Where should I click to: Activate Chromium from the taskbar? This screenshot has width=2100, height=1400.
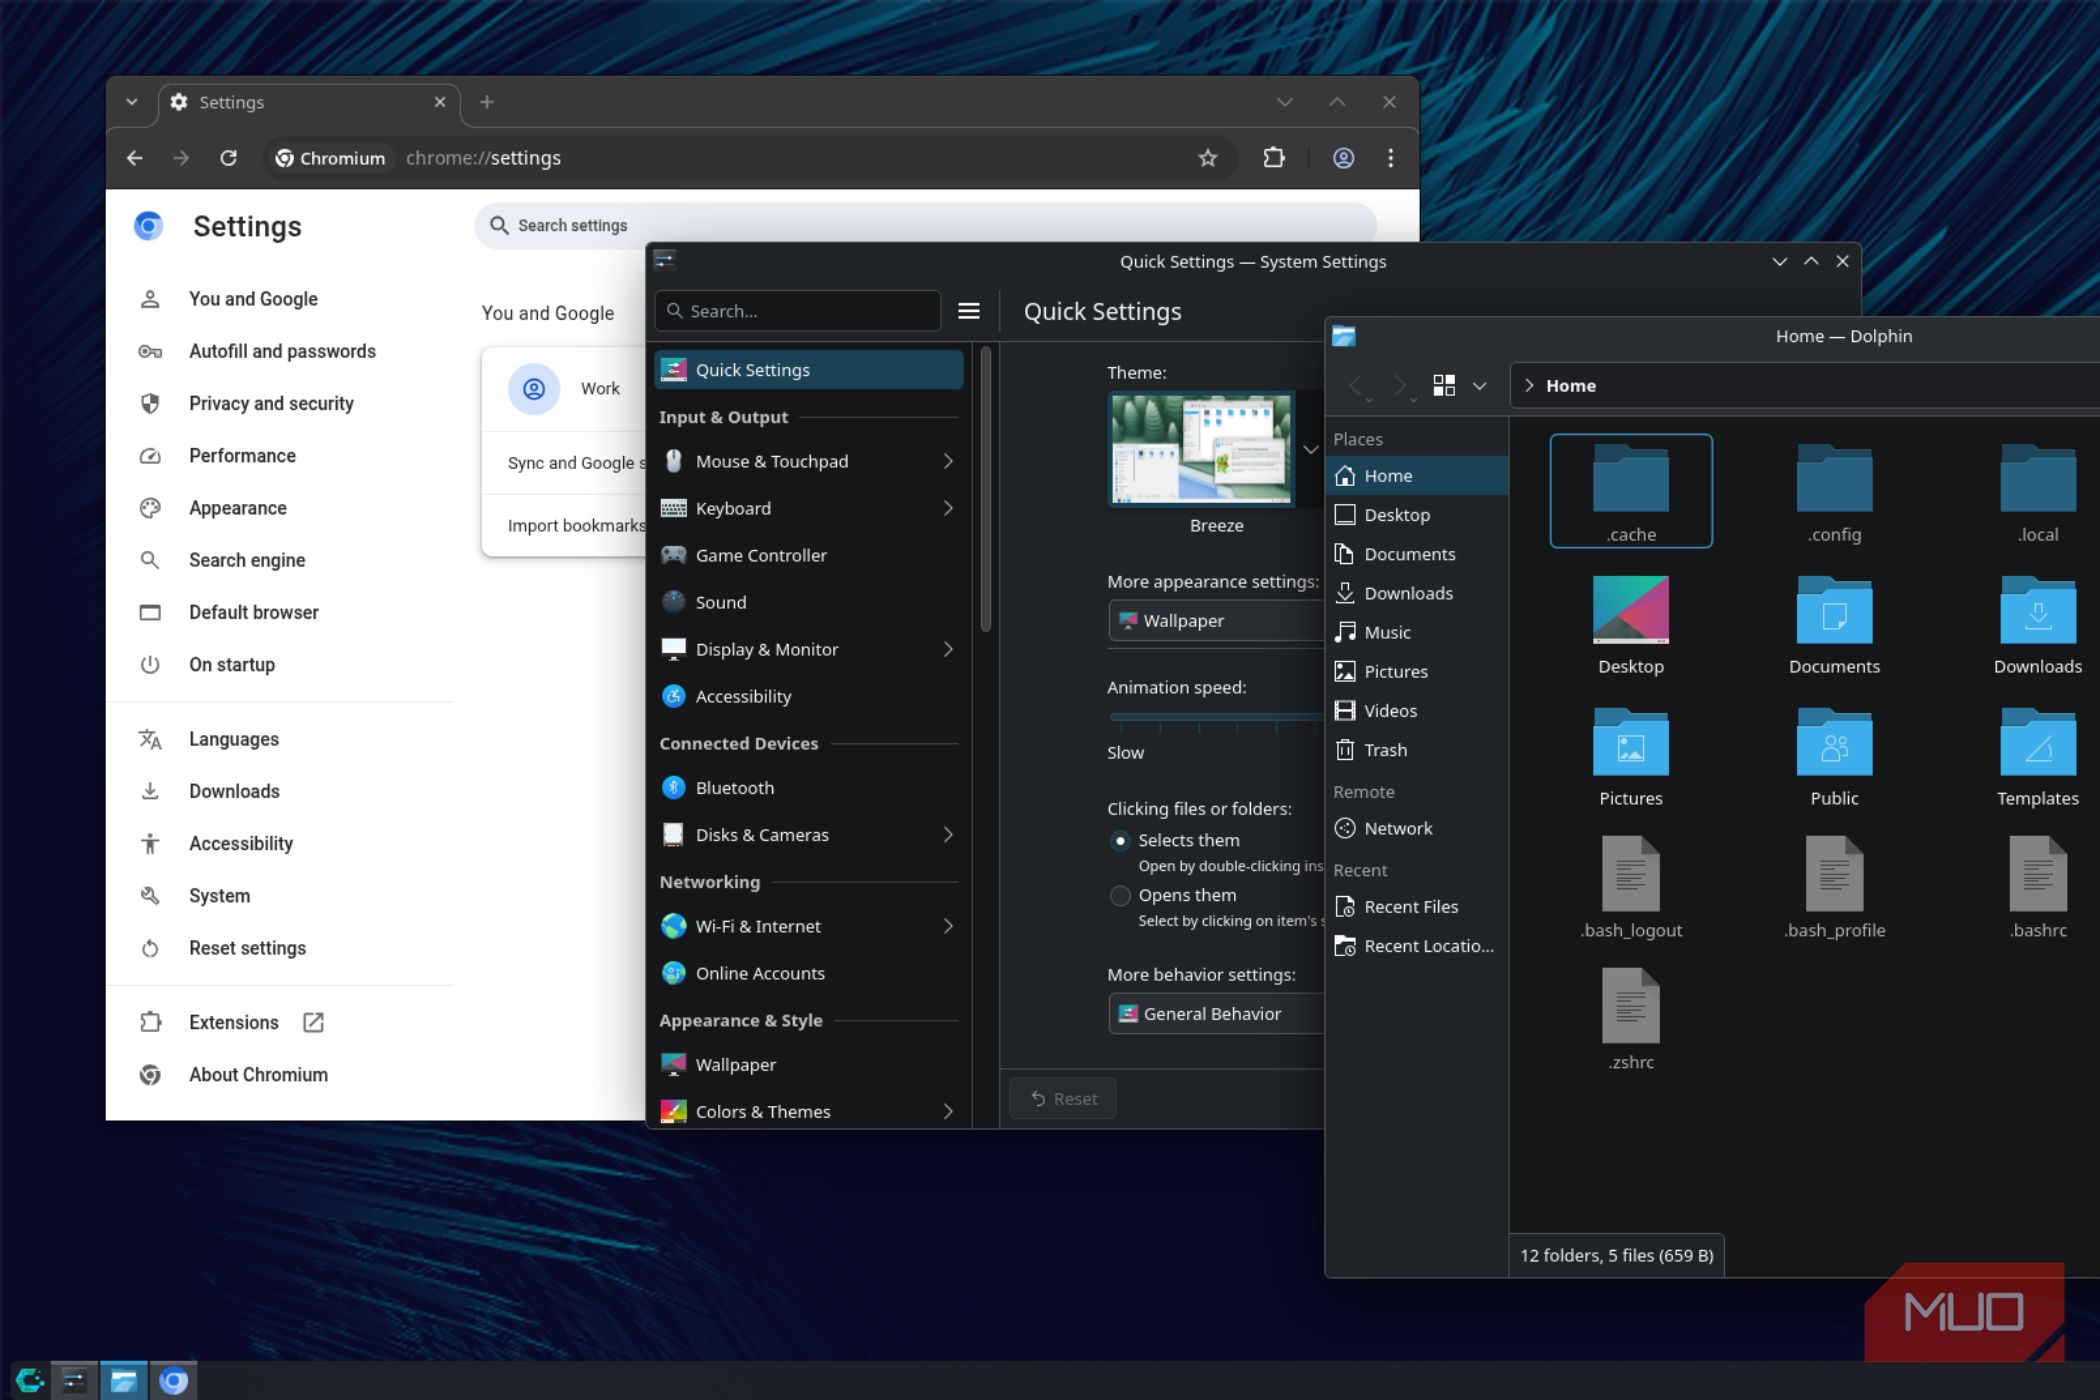tap(174, 1381)
